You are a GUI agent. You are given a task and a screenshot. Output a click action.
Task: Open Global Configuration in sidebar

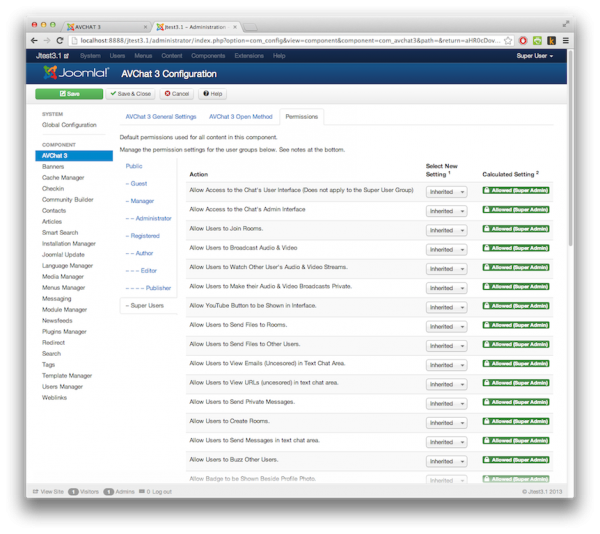click(x=69, y=125)
